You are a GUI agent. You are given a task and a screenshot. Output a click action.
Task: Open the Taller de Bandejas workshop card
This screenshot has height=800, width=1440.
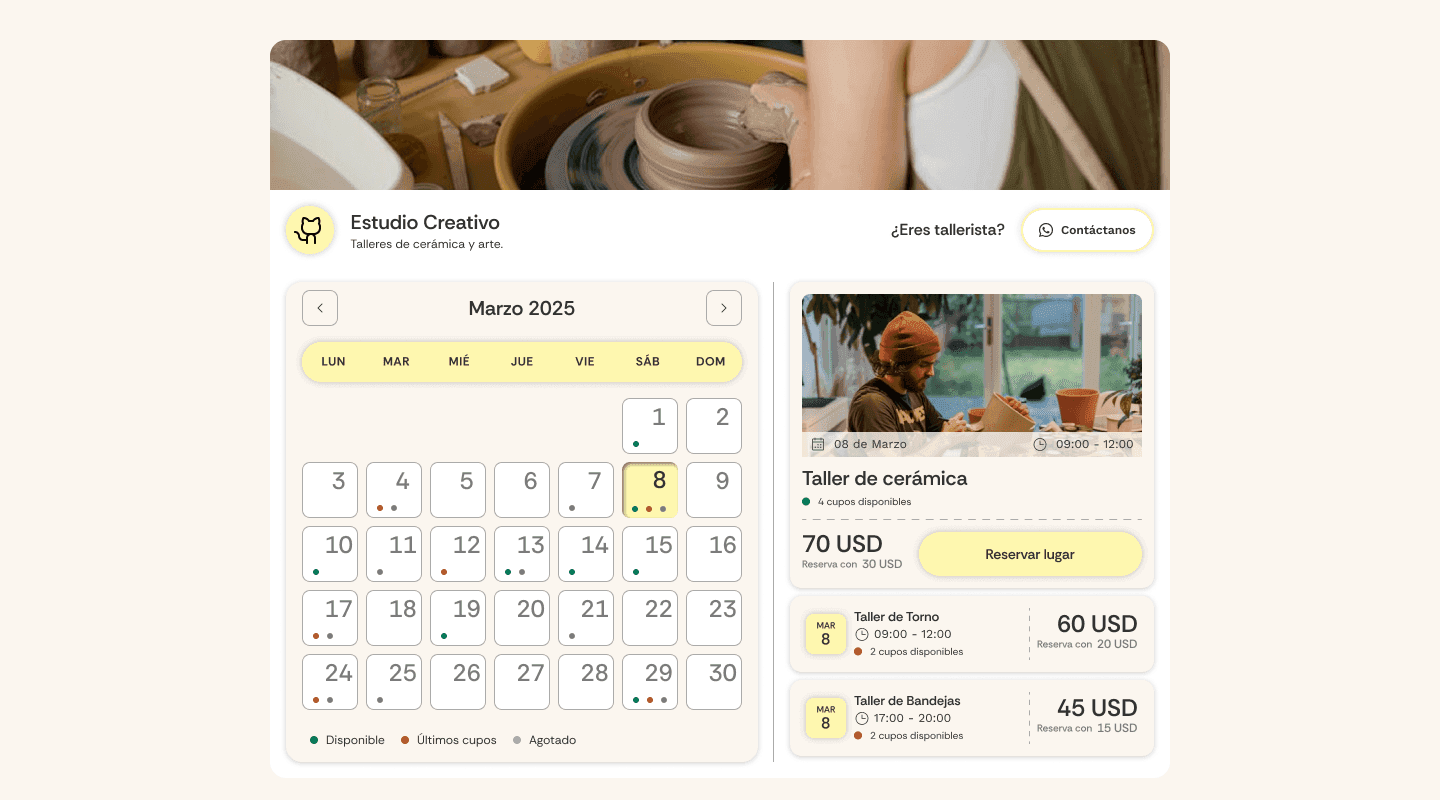(x=972, y=718)
